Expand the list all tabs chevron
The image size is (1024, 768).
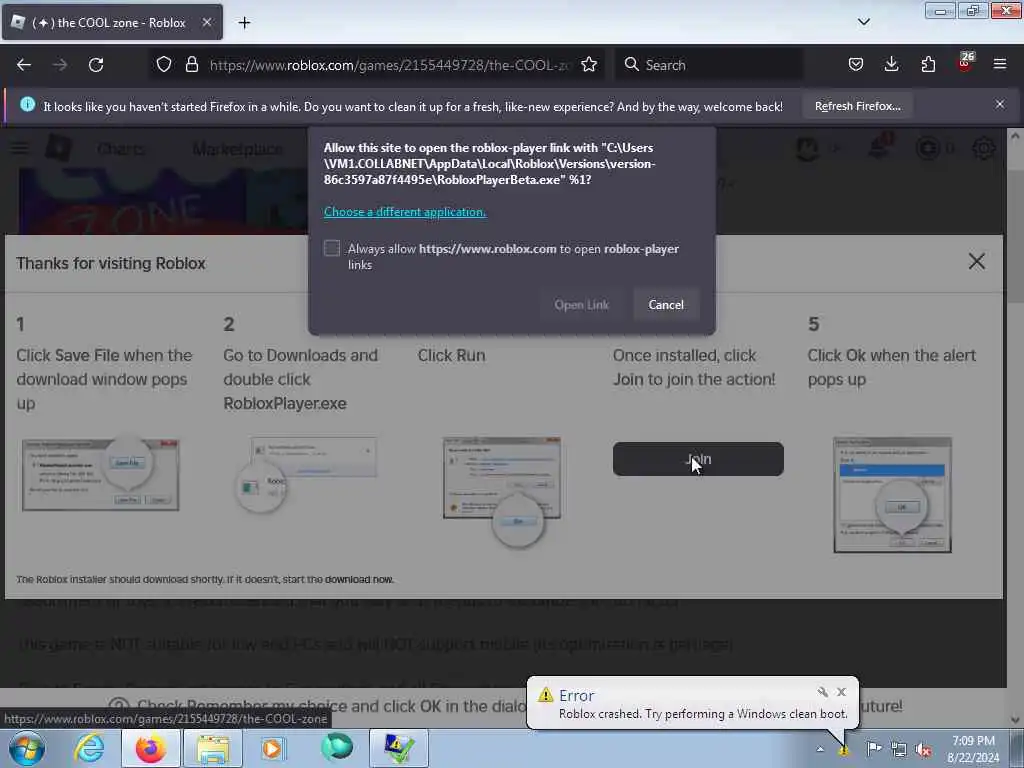(x=863, y=22)
